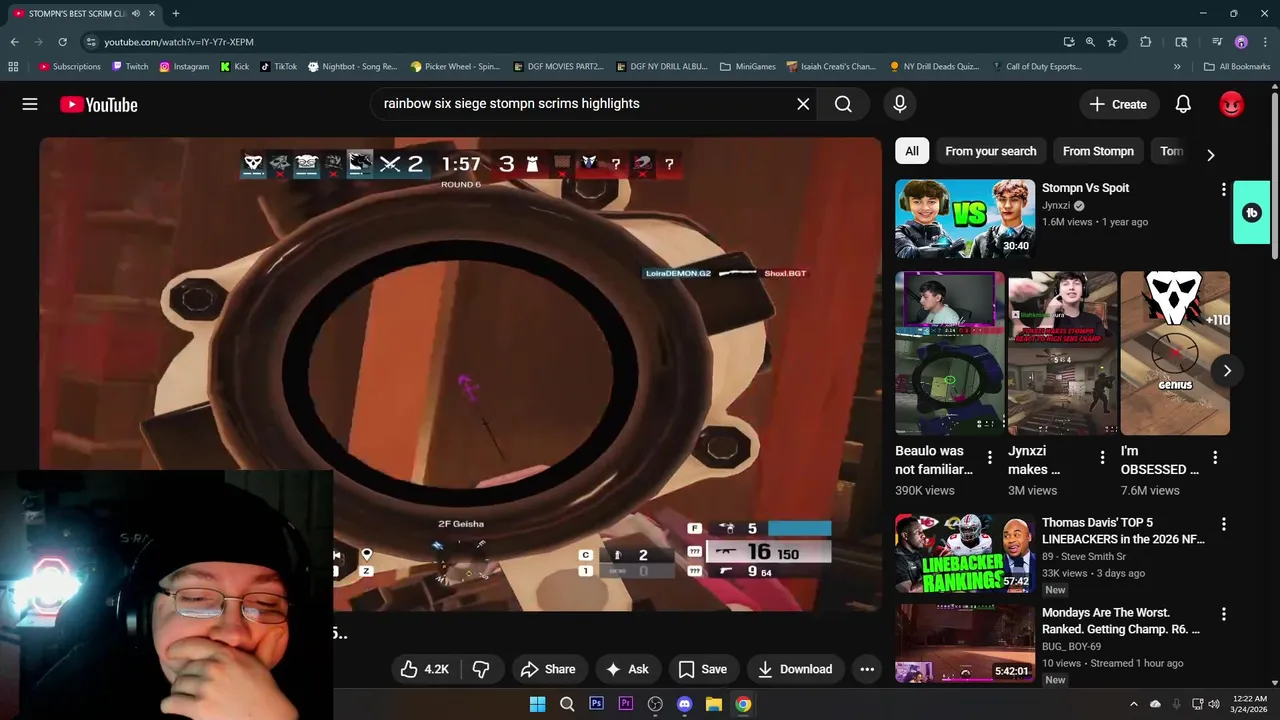Open the Create menu

1118,104
